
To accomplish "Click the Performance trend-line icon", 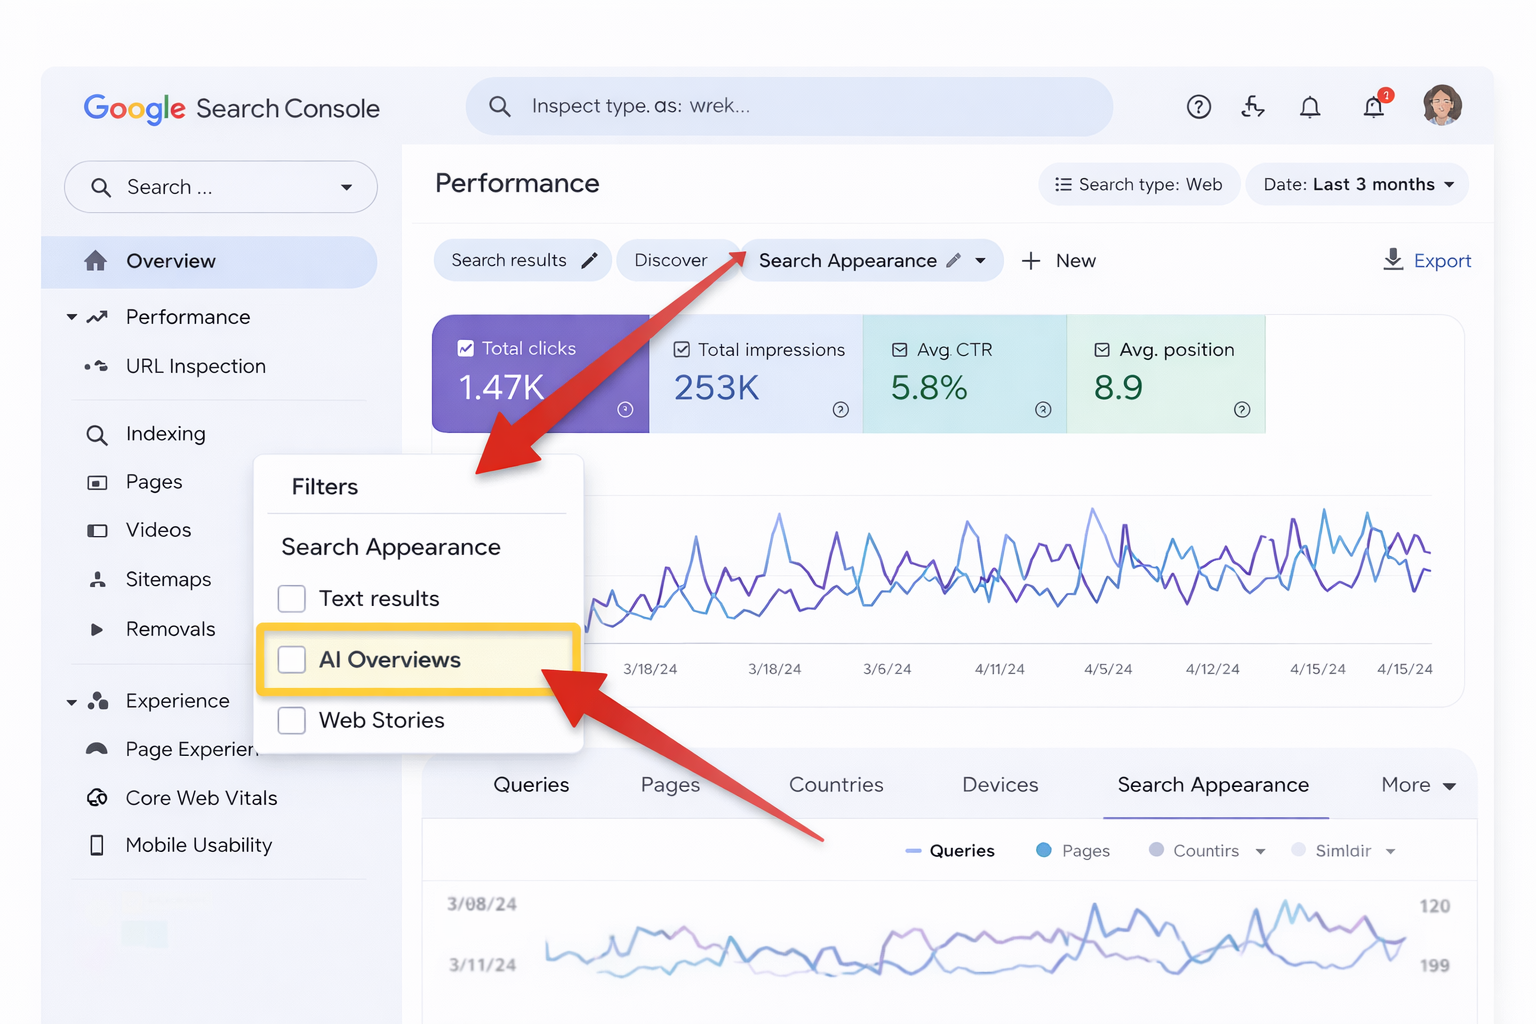I will click(97, 317).
